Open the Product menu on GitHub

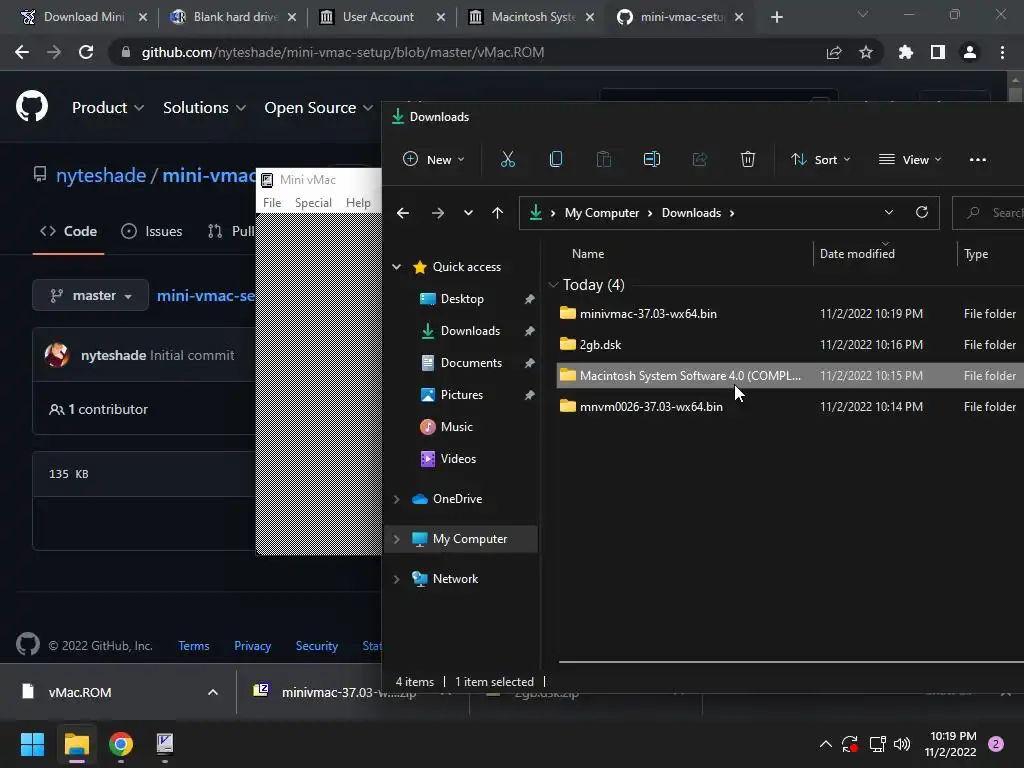coord(108,108)
